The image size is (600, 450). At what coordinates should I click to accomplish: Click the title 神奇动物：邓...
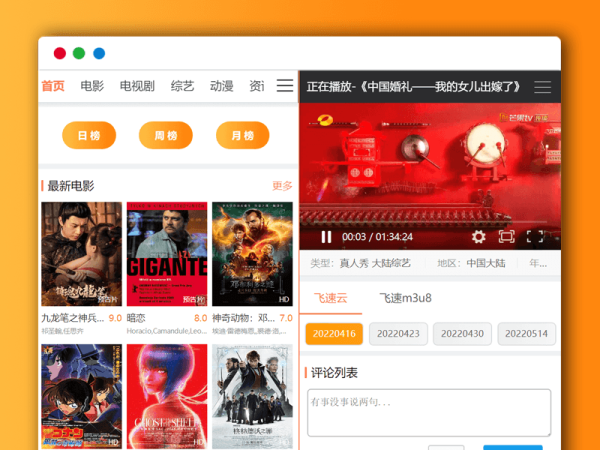243,318
